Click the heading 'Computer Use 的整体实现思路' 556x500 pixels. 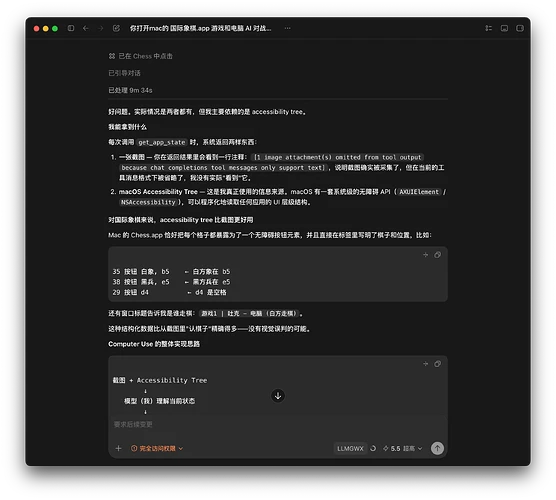tap(154, 344)
